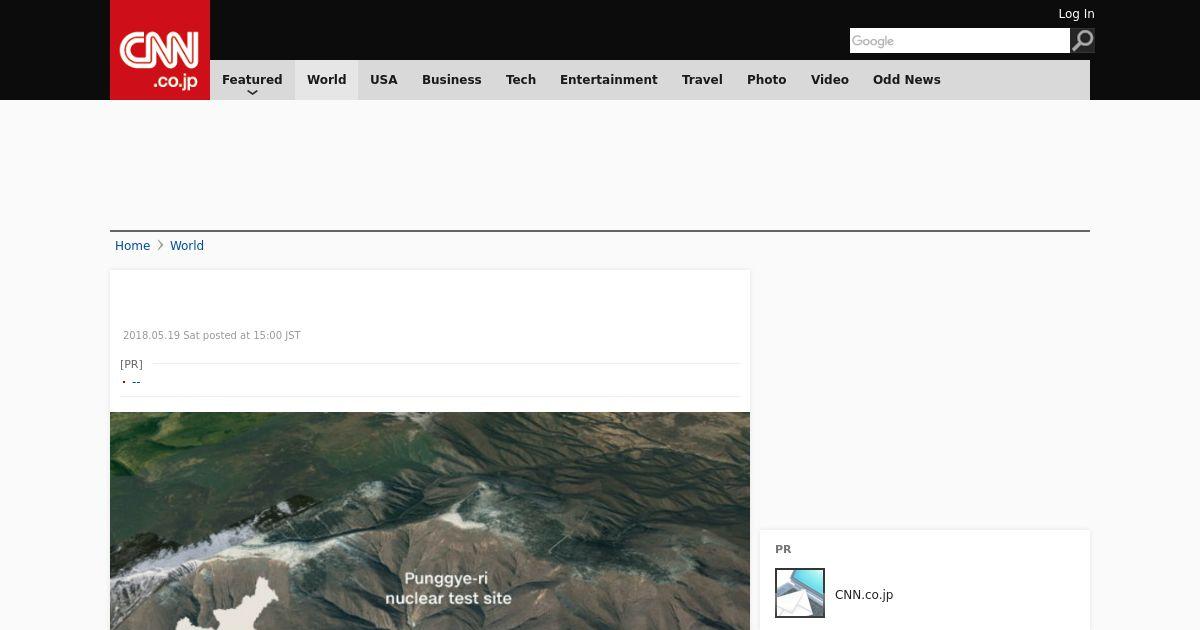
Task: Open the CNN.co.jp mail thumbnail icon
Action: (x=800, y=593)
